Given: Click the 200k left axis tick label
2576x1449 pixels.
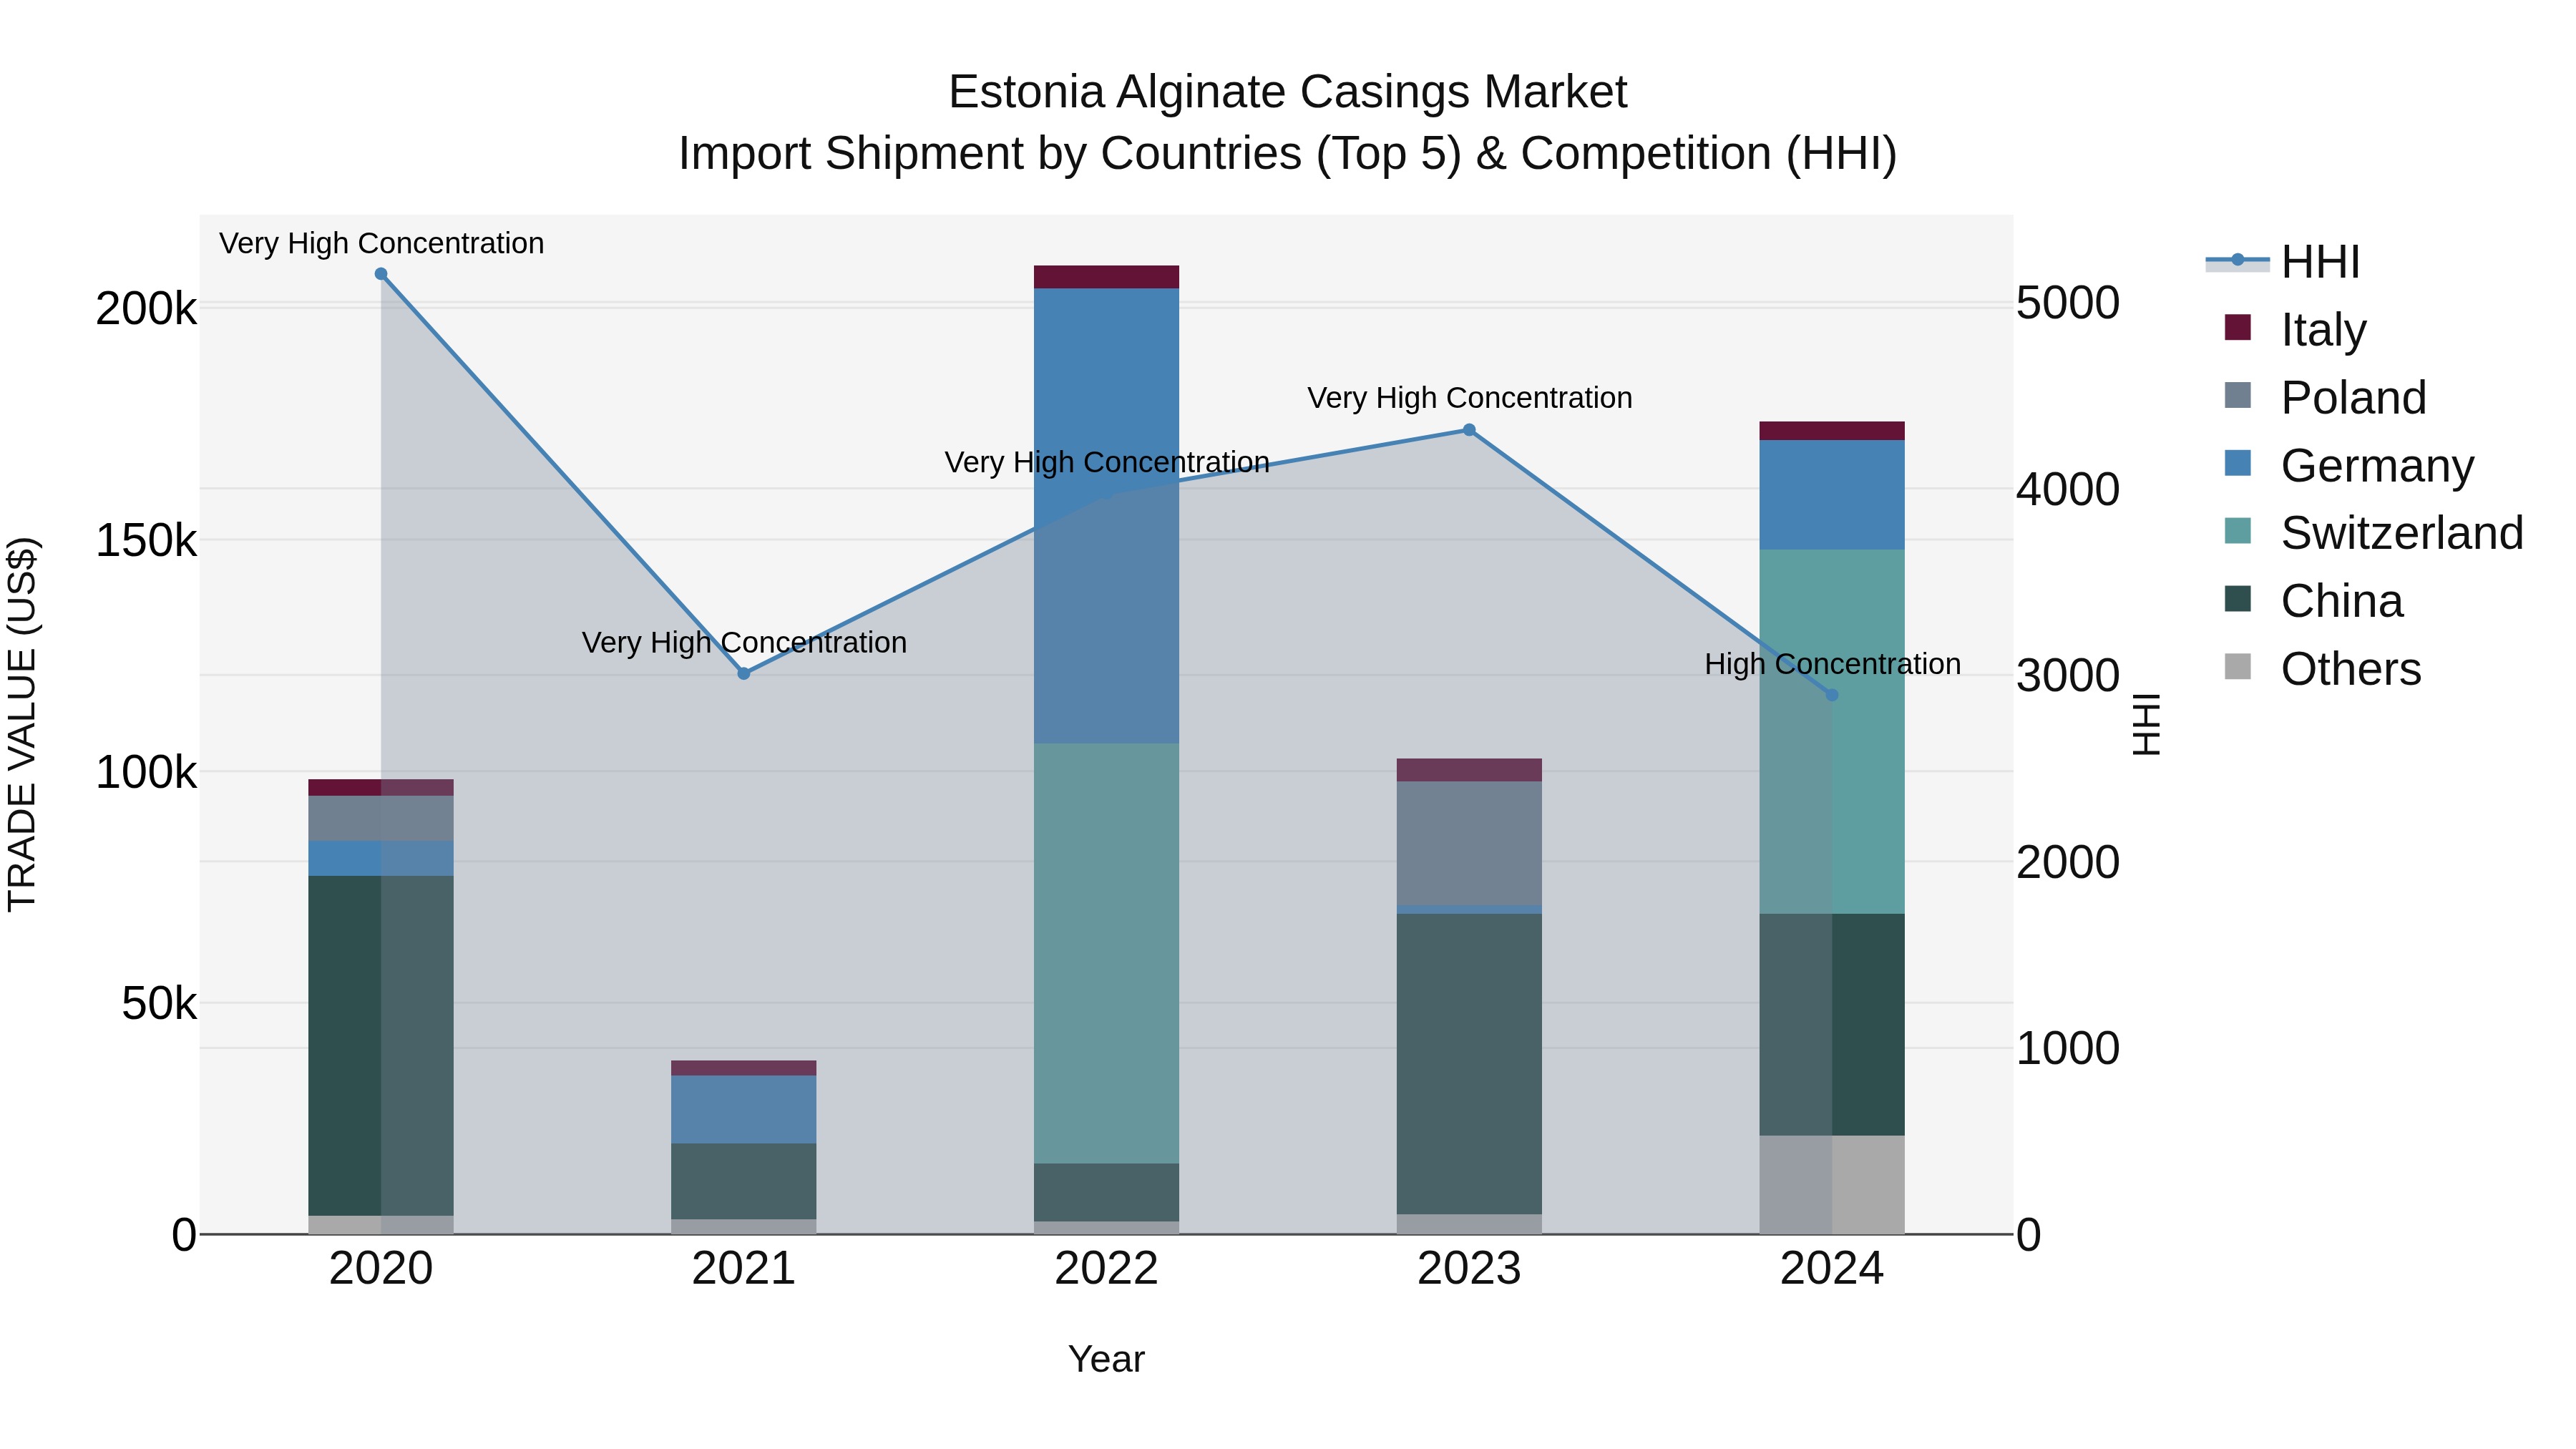Looking at the screenshot, I should coord(146,309).
